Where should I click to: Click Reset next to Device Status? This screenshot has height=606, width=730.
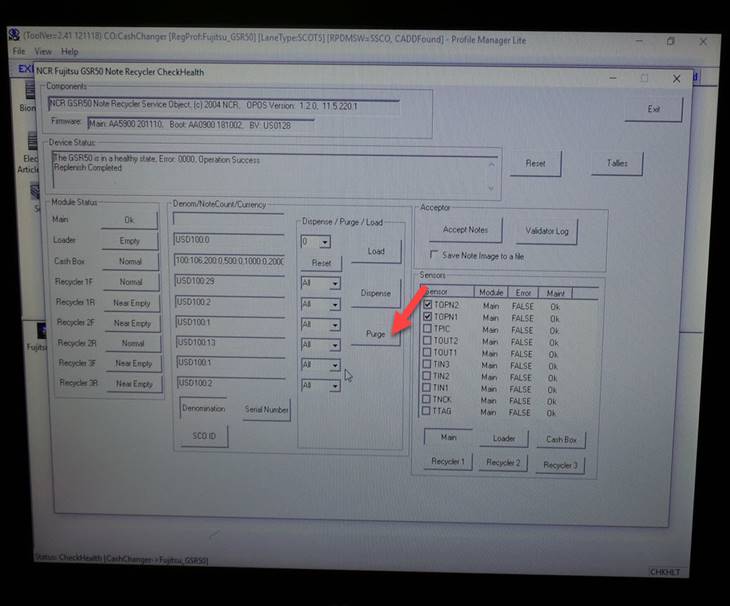535,163
